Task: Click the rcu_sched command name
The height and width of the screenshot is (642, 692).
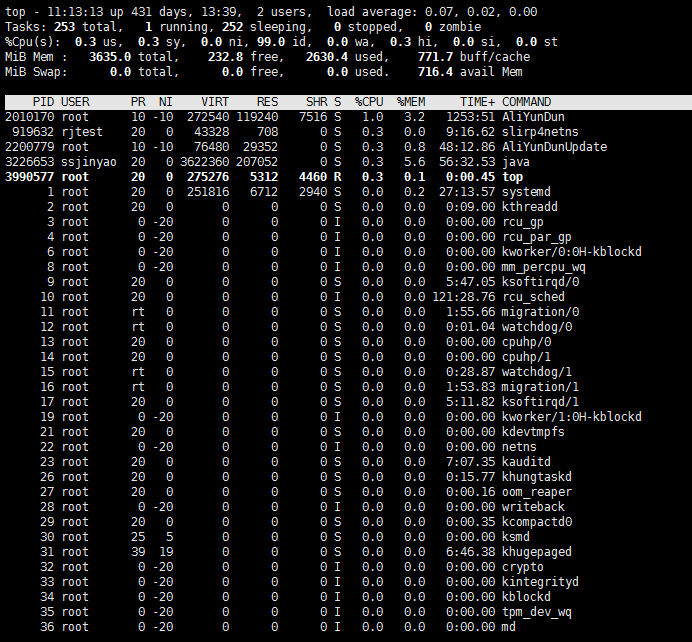Action: 533,297
